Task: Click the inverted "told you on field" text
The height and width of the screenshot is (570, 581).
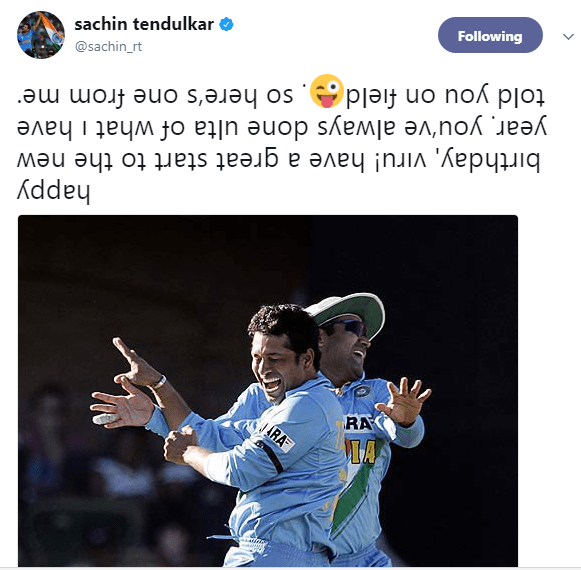Action: coord(446,96)
